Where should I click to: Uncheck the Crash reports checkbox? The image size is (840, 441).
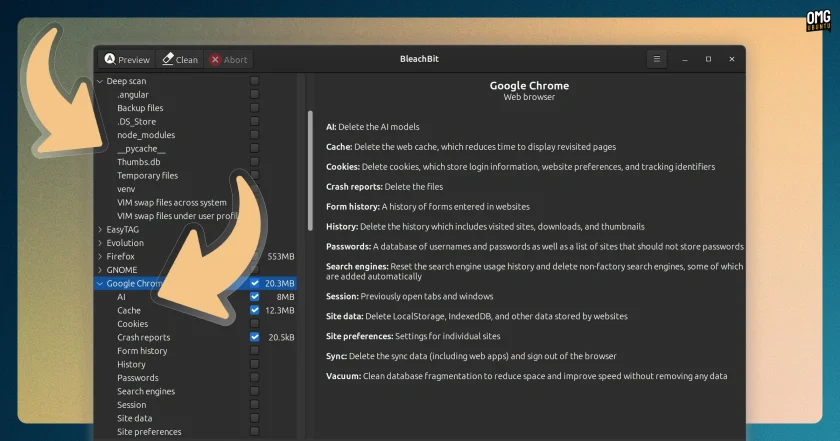click(254, 337)
